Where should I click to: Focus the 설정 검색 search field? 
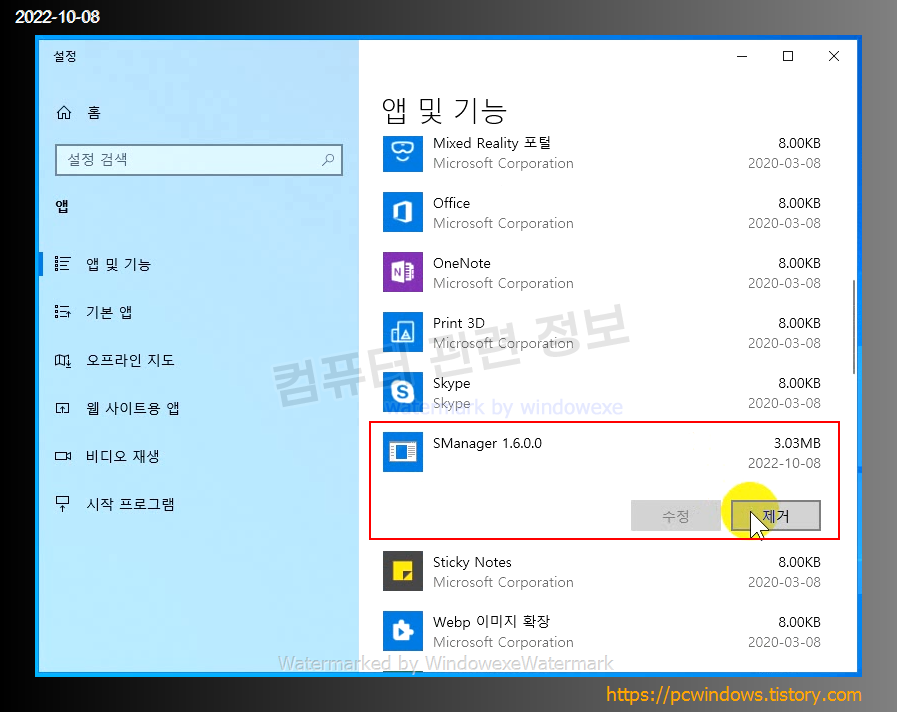click(199, 160)
